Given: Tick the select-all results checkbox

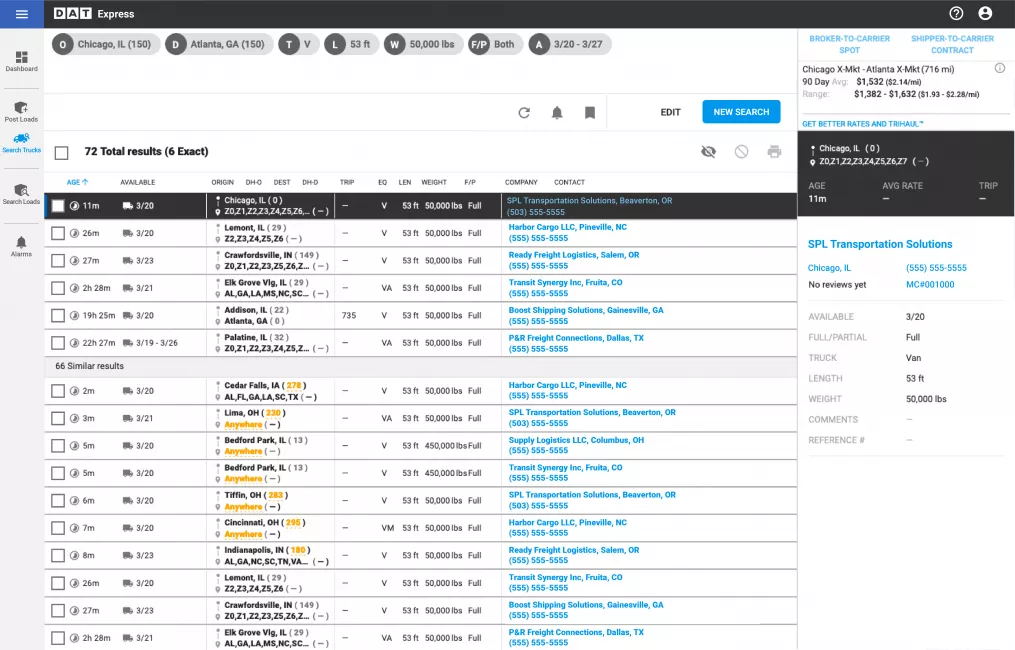Looking at the screenshot, I should pos(61,153).
